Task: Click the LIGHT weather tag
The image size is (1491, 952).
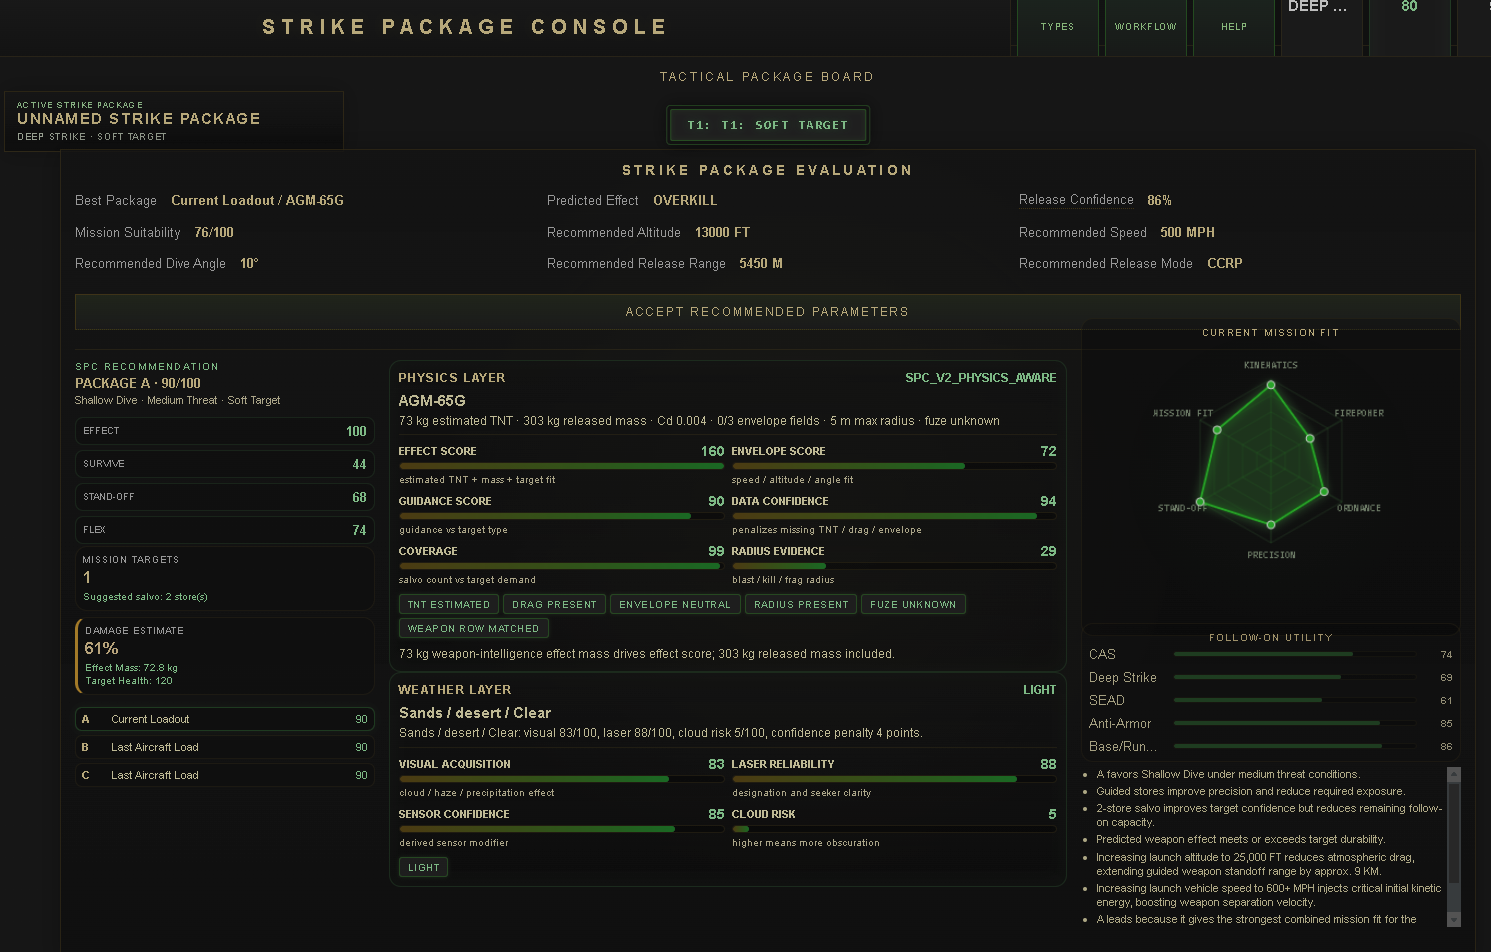Action: click(x=423, y=867)
